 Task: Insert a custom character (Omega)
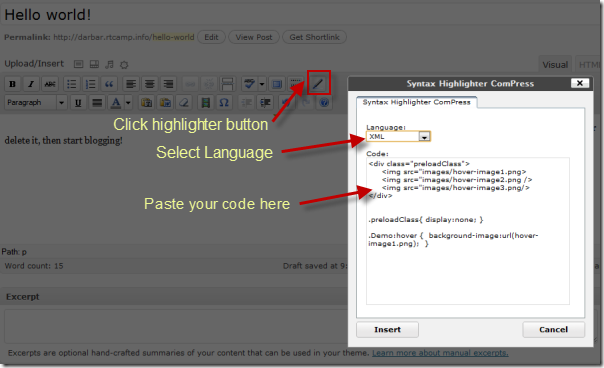(x=224, y=103)
